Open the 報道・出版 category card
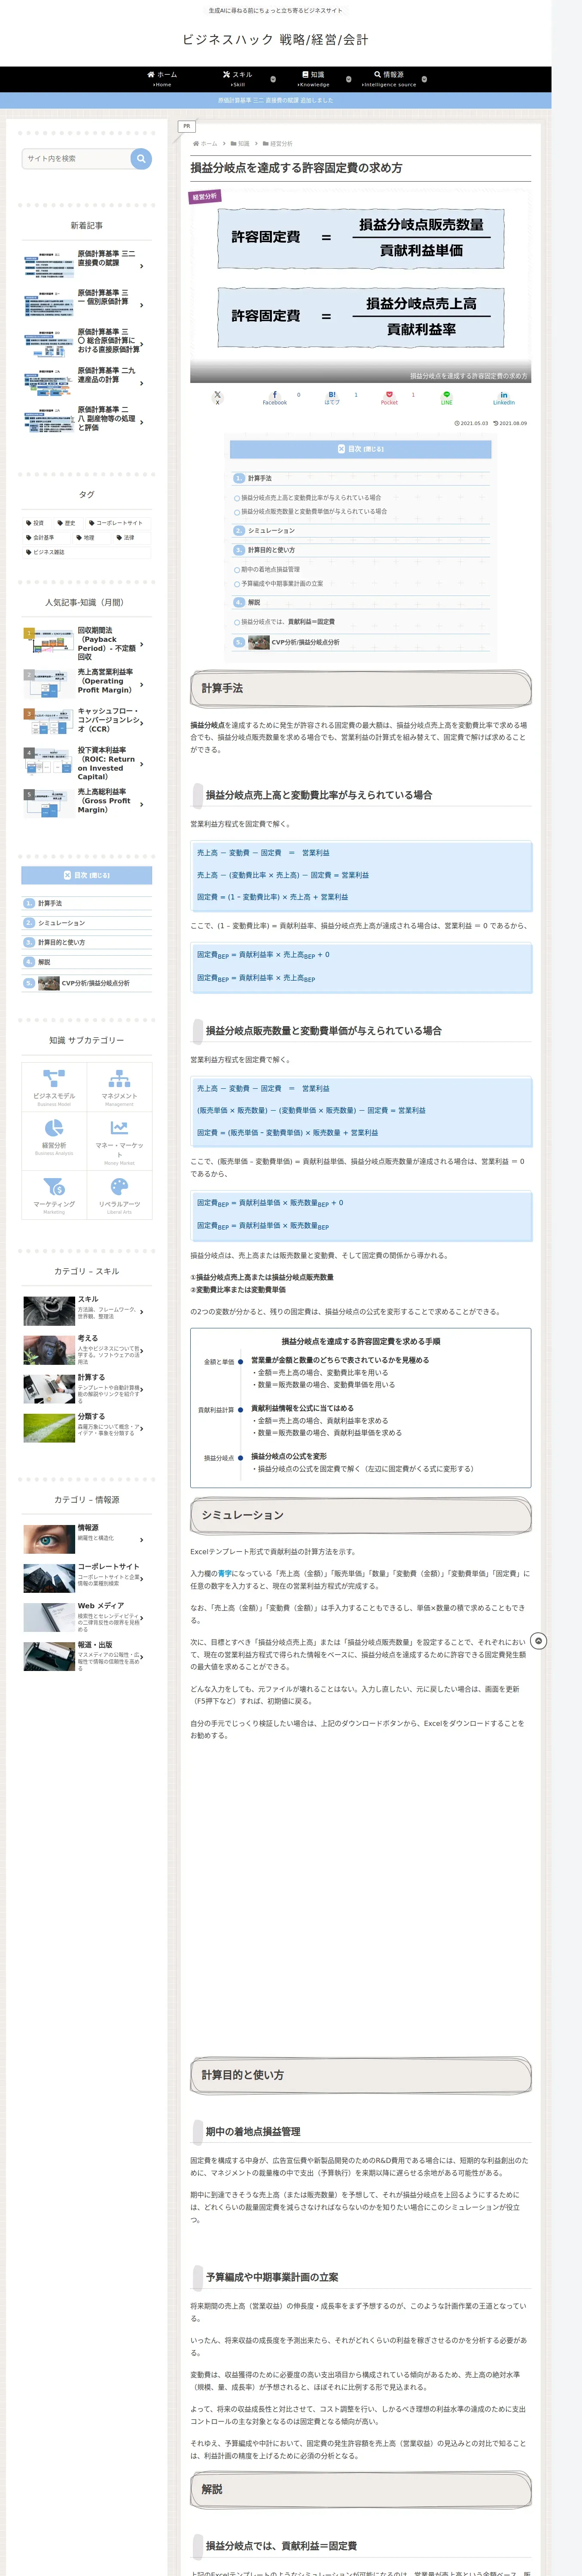This screenshot has width=582, height=2576. [x=87, y=1656]
